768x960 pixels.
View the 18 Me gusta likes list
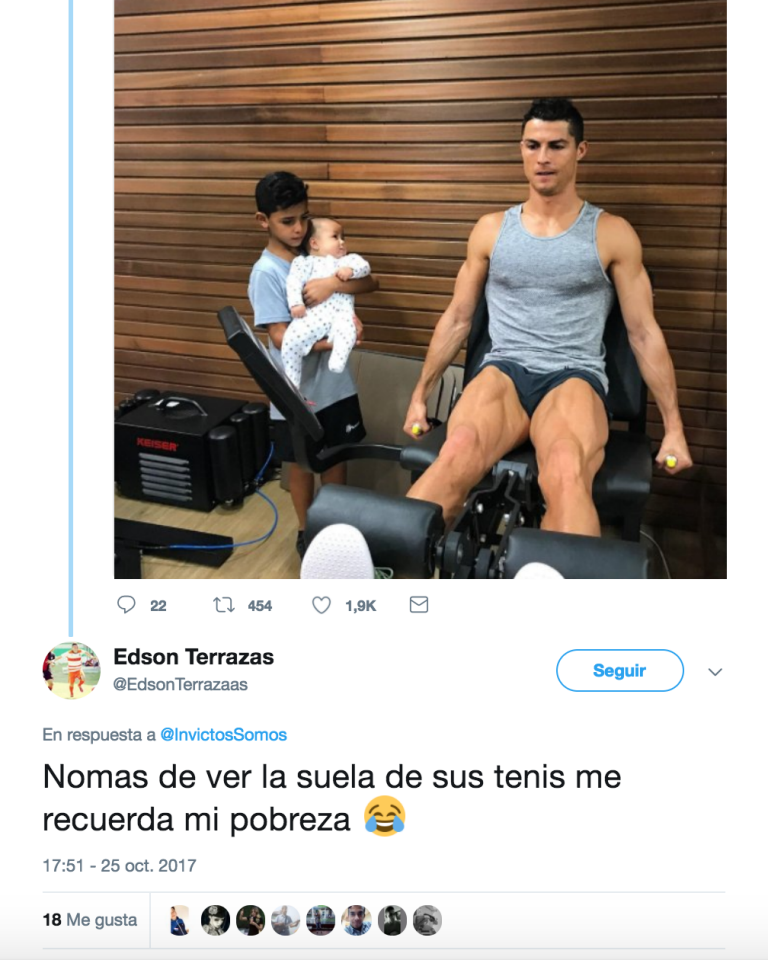tap(90, 920)
